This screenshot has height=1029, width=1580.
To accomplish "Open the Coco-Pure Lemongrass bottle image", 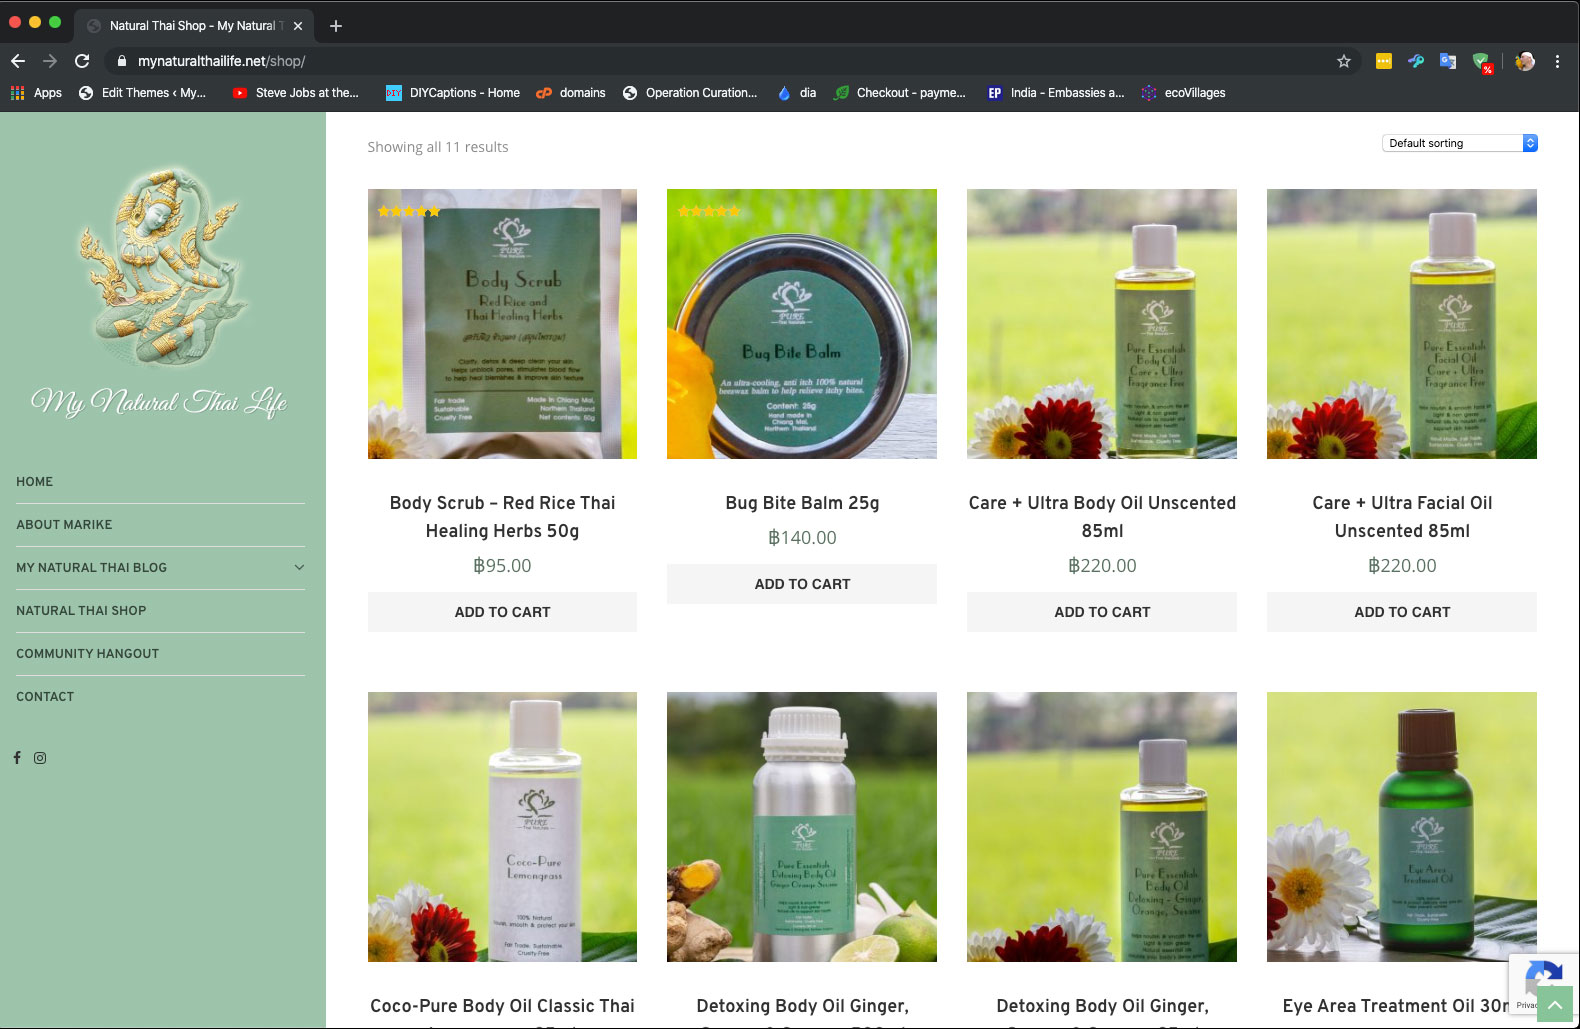I will pyautogui.click(x=502, y=827).
